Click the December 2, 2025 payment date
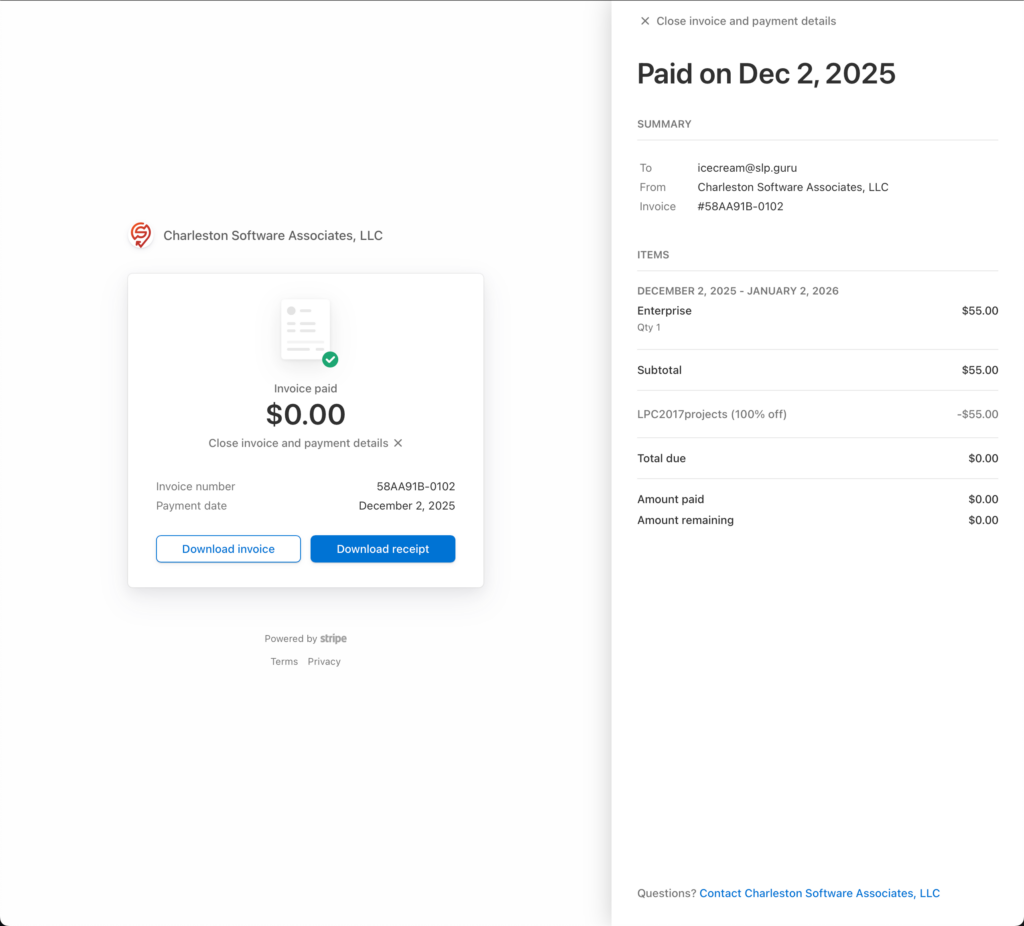The width and height of the screenshot is (1024, 926). tap(406, 506)
